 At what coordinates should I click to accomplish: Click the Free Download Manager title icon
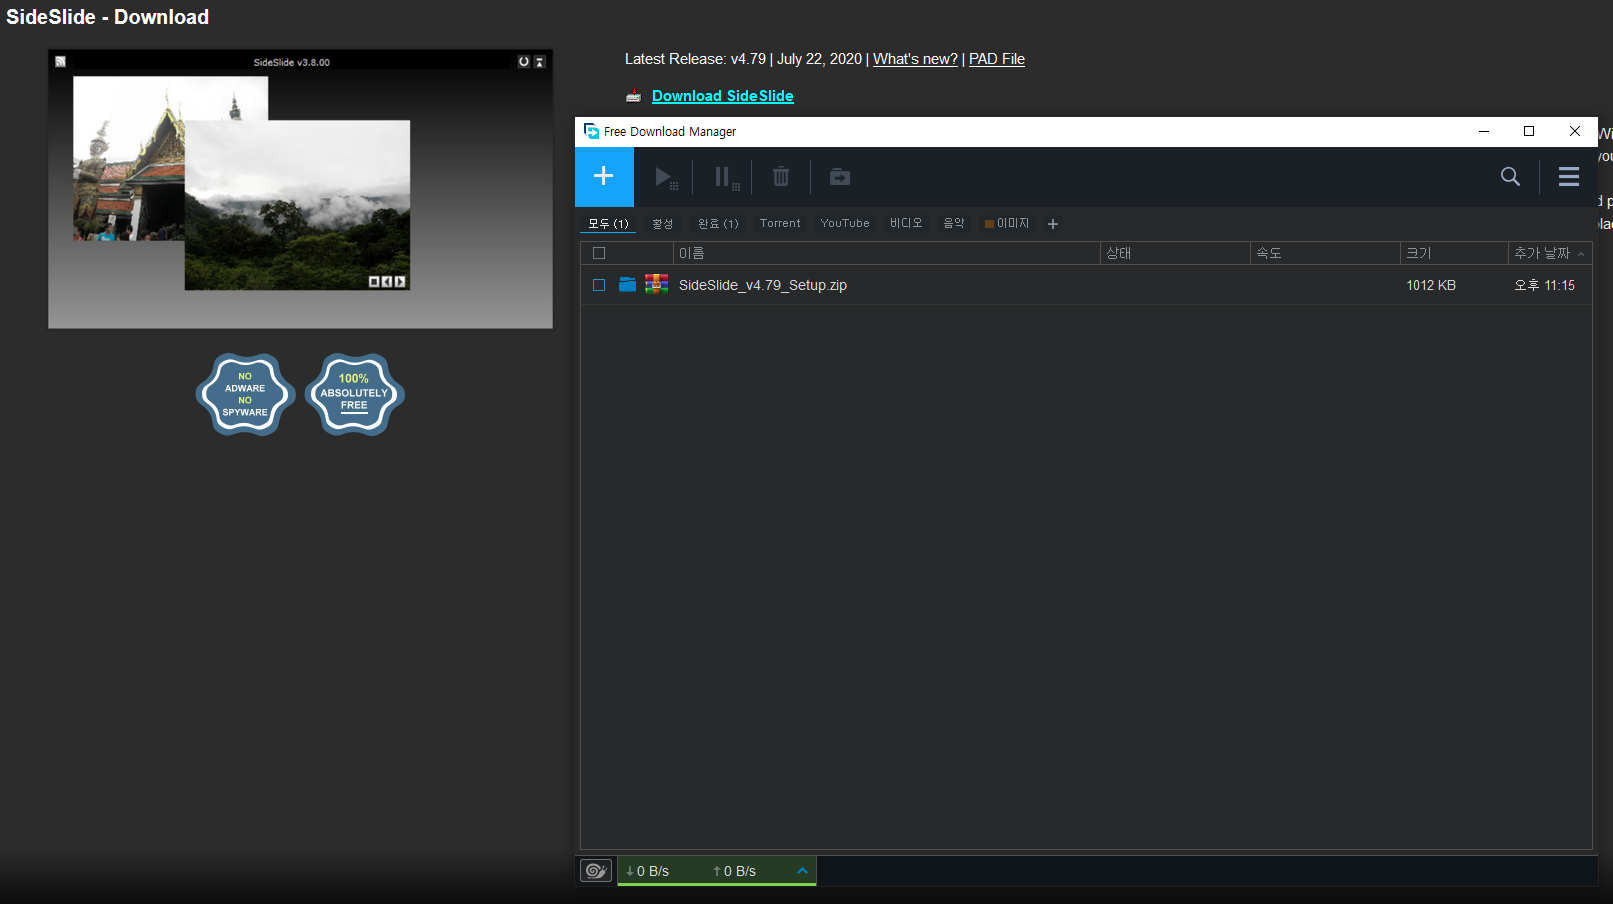(x=591, y=131)
